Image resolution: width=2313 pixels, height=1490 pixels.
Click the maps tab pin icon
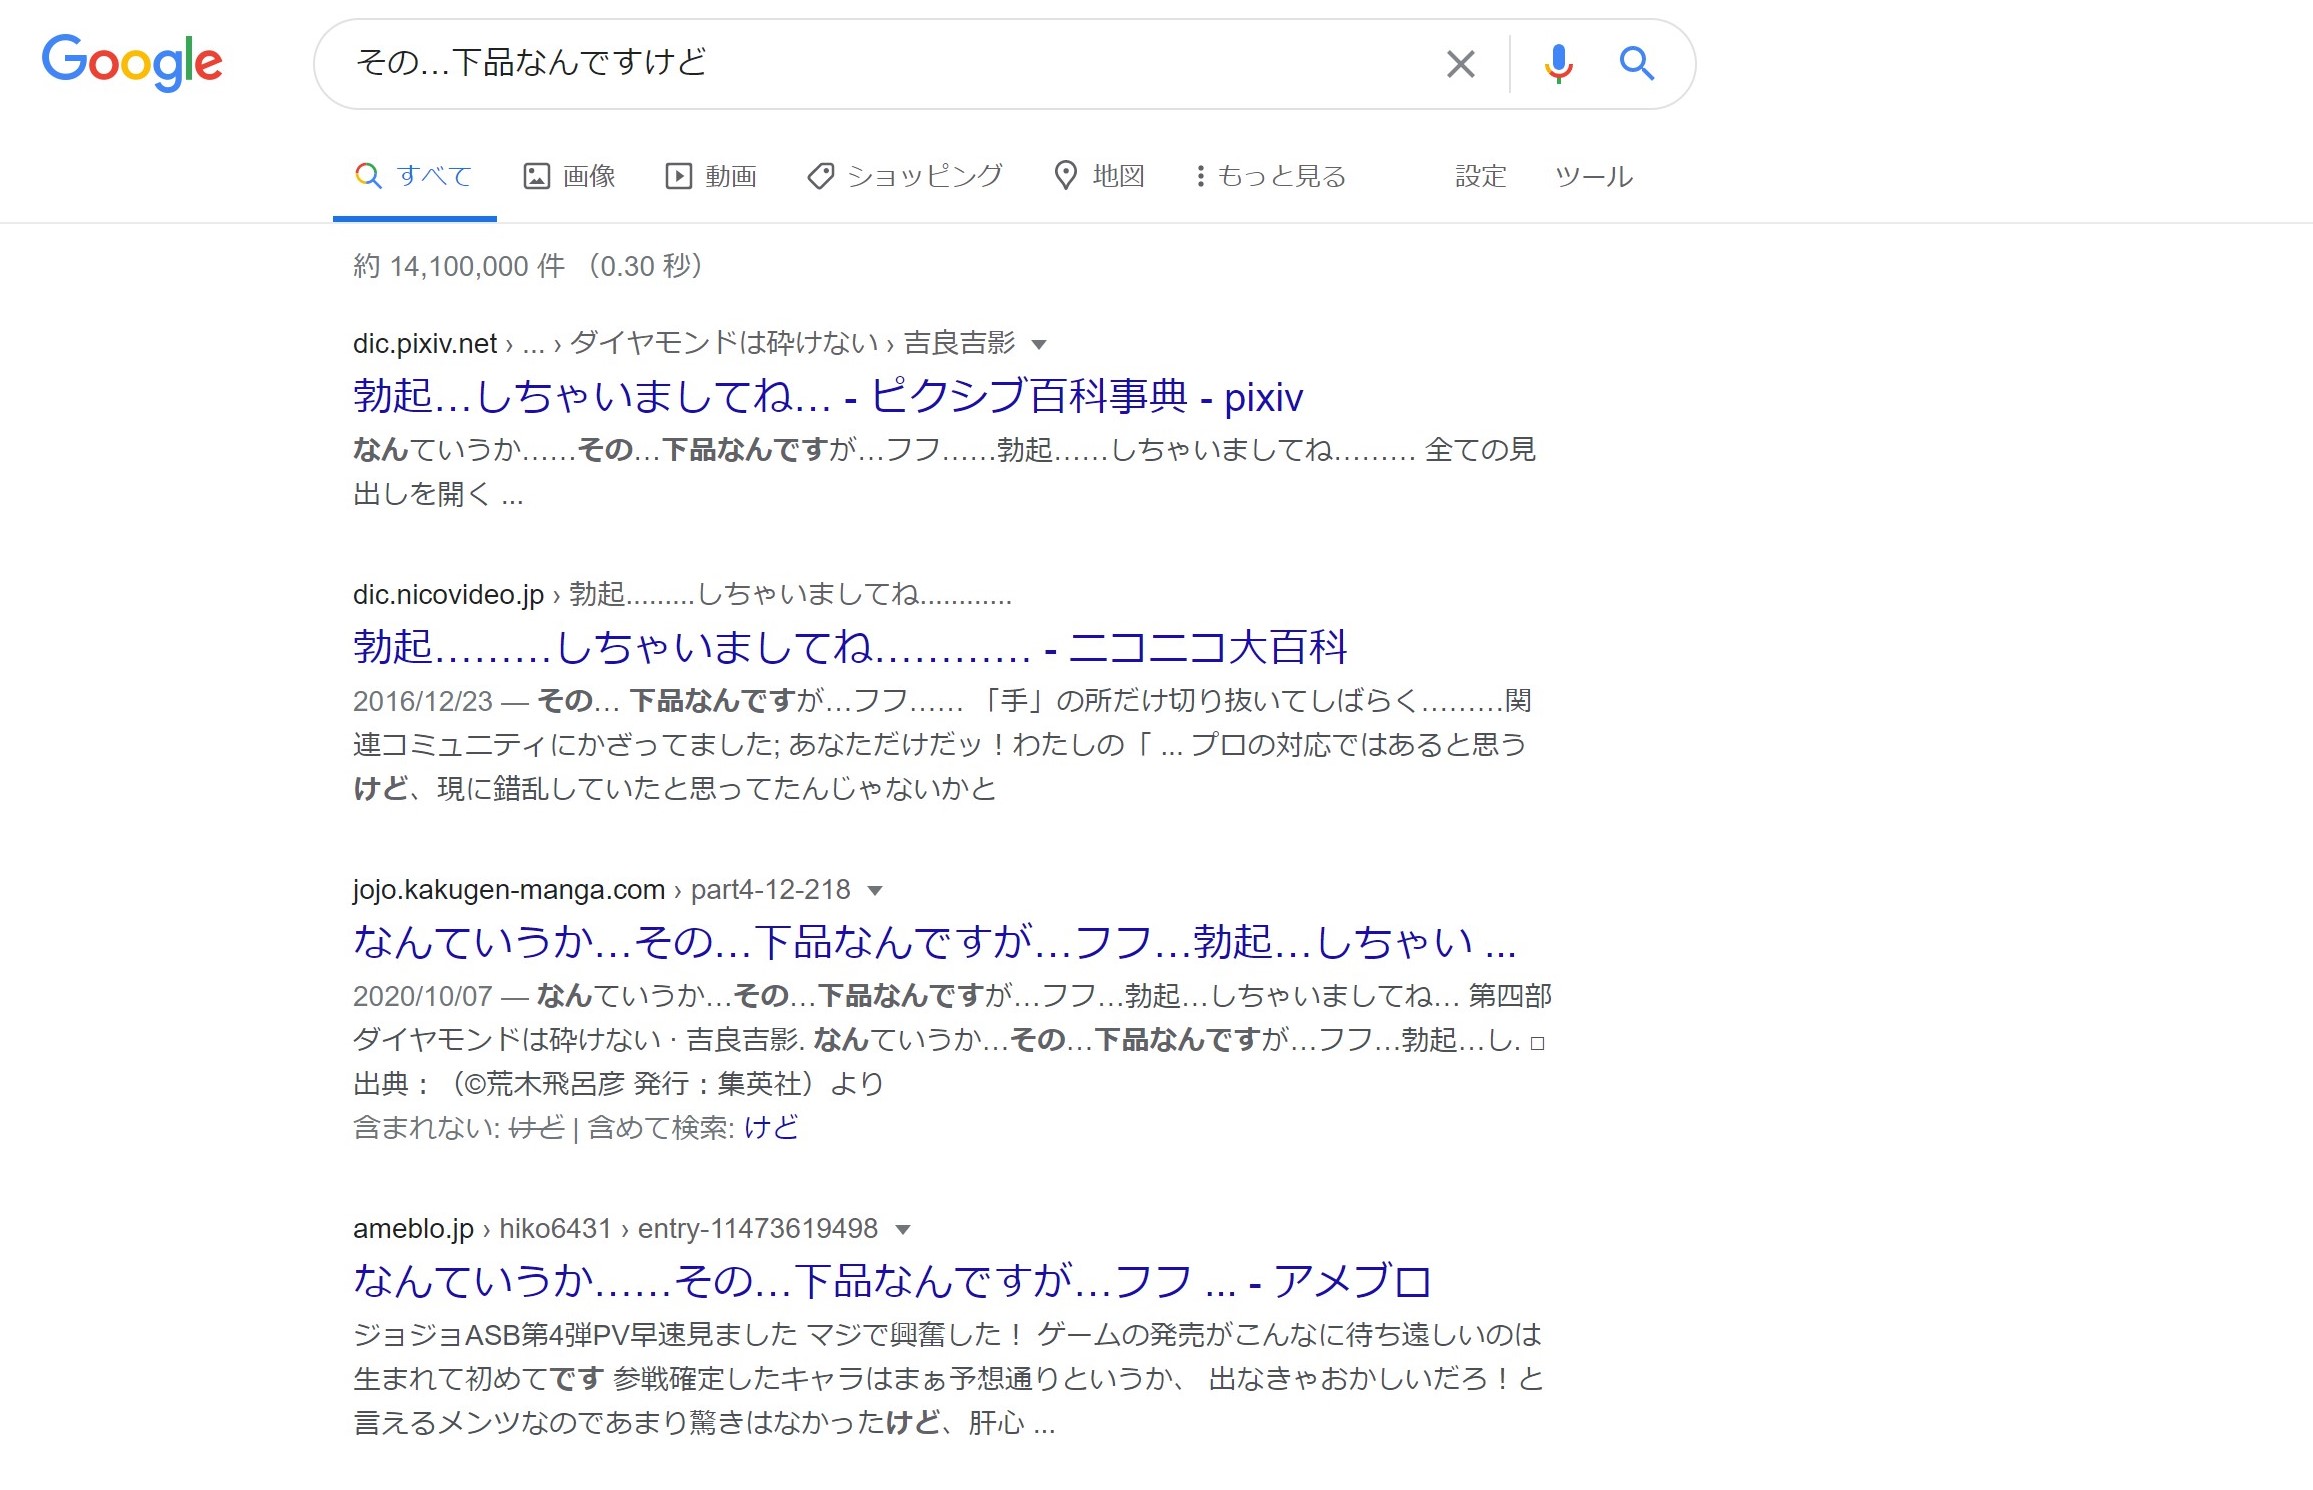[1066, 176]
